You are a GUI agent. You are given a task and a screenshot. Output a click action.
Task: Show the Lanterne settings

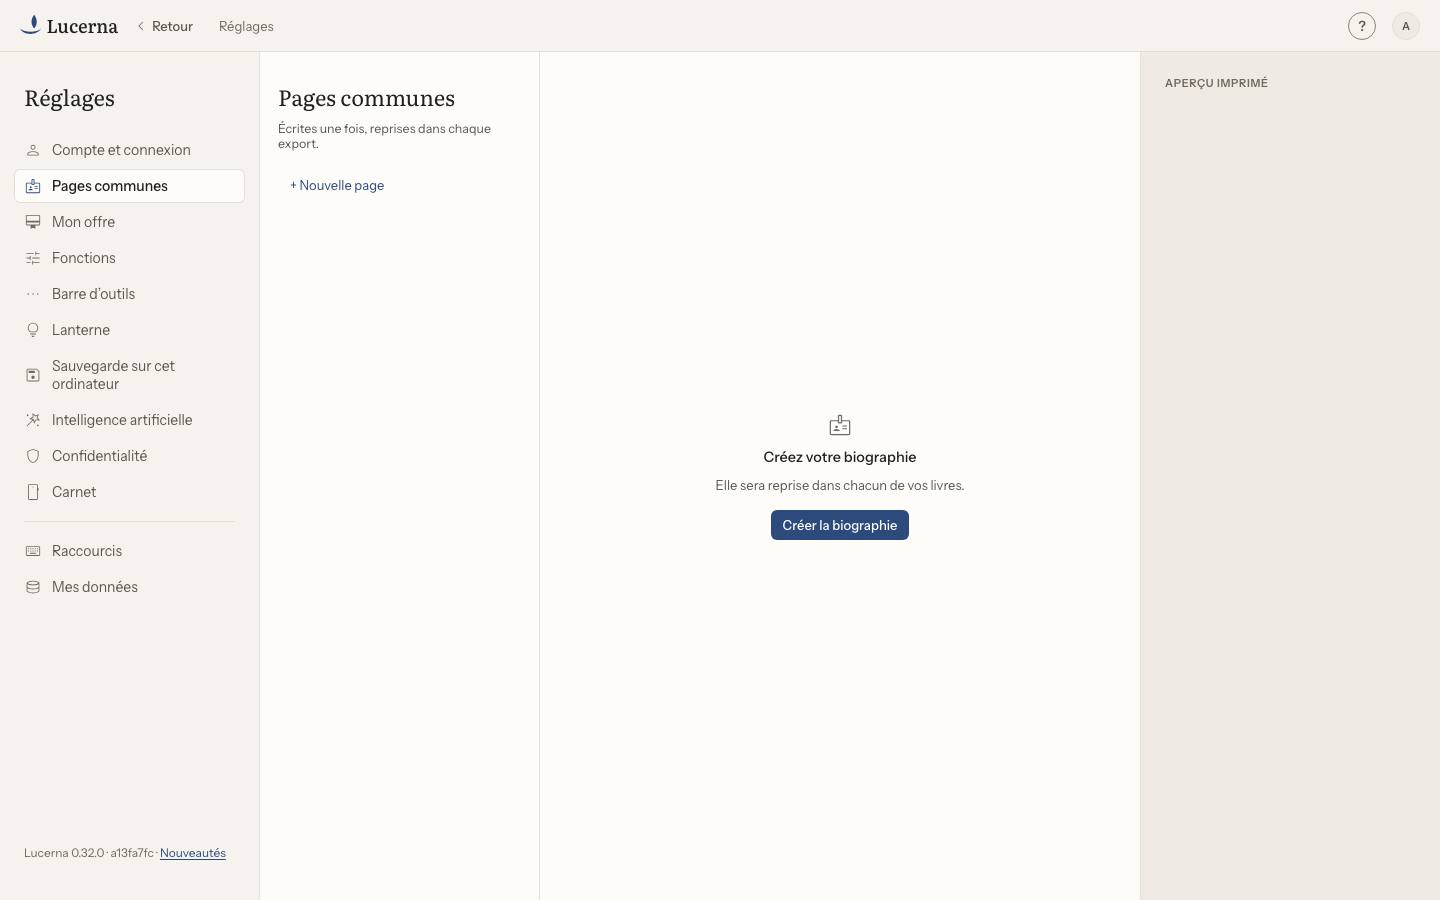pos(130,330)
